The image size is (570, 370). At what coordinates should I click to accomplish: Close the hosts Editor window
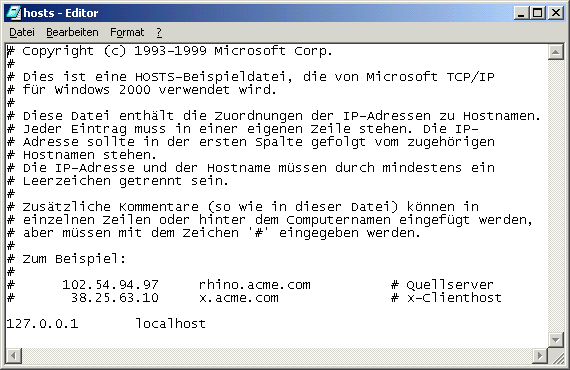(556, 13)
